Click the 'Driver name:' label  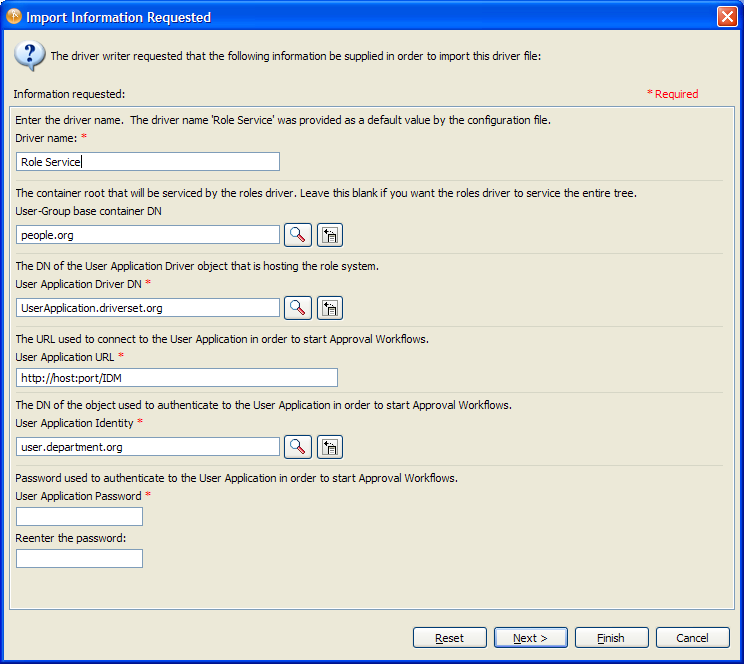[x=46, y=138]
